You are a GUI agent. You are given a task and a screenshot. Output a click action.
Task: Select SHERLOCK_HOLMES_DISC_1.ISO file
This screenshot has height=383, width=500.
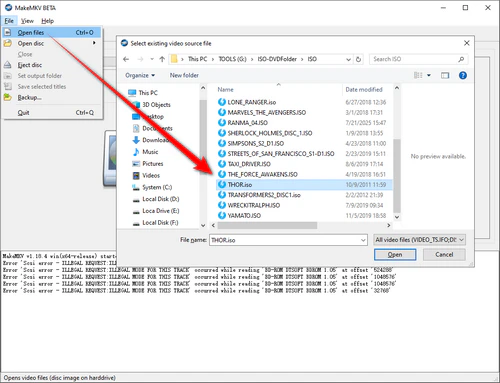(270, 133)
